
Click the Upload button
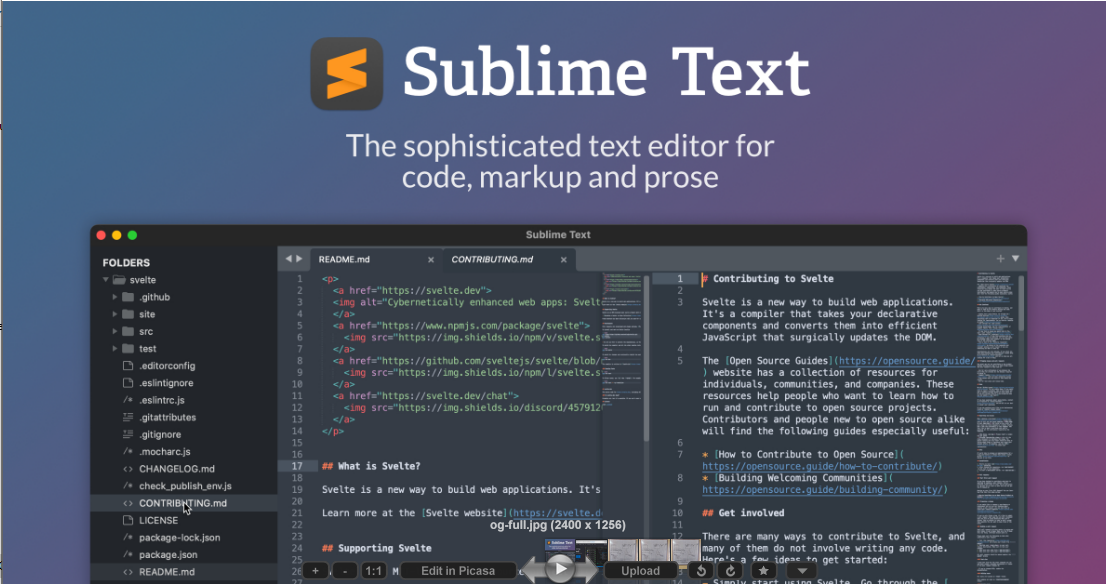click(640, 571)
